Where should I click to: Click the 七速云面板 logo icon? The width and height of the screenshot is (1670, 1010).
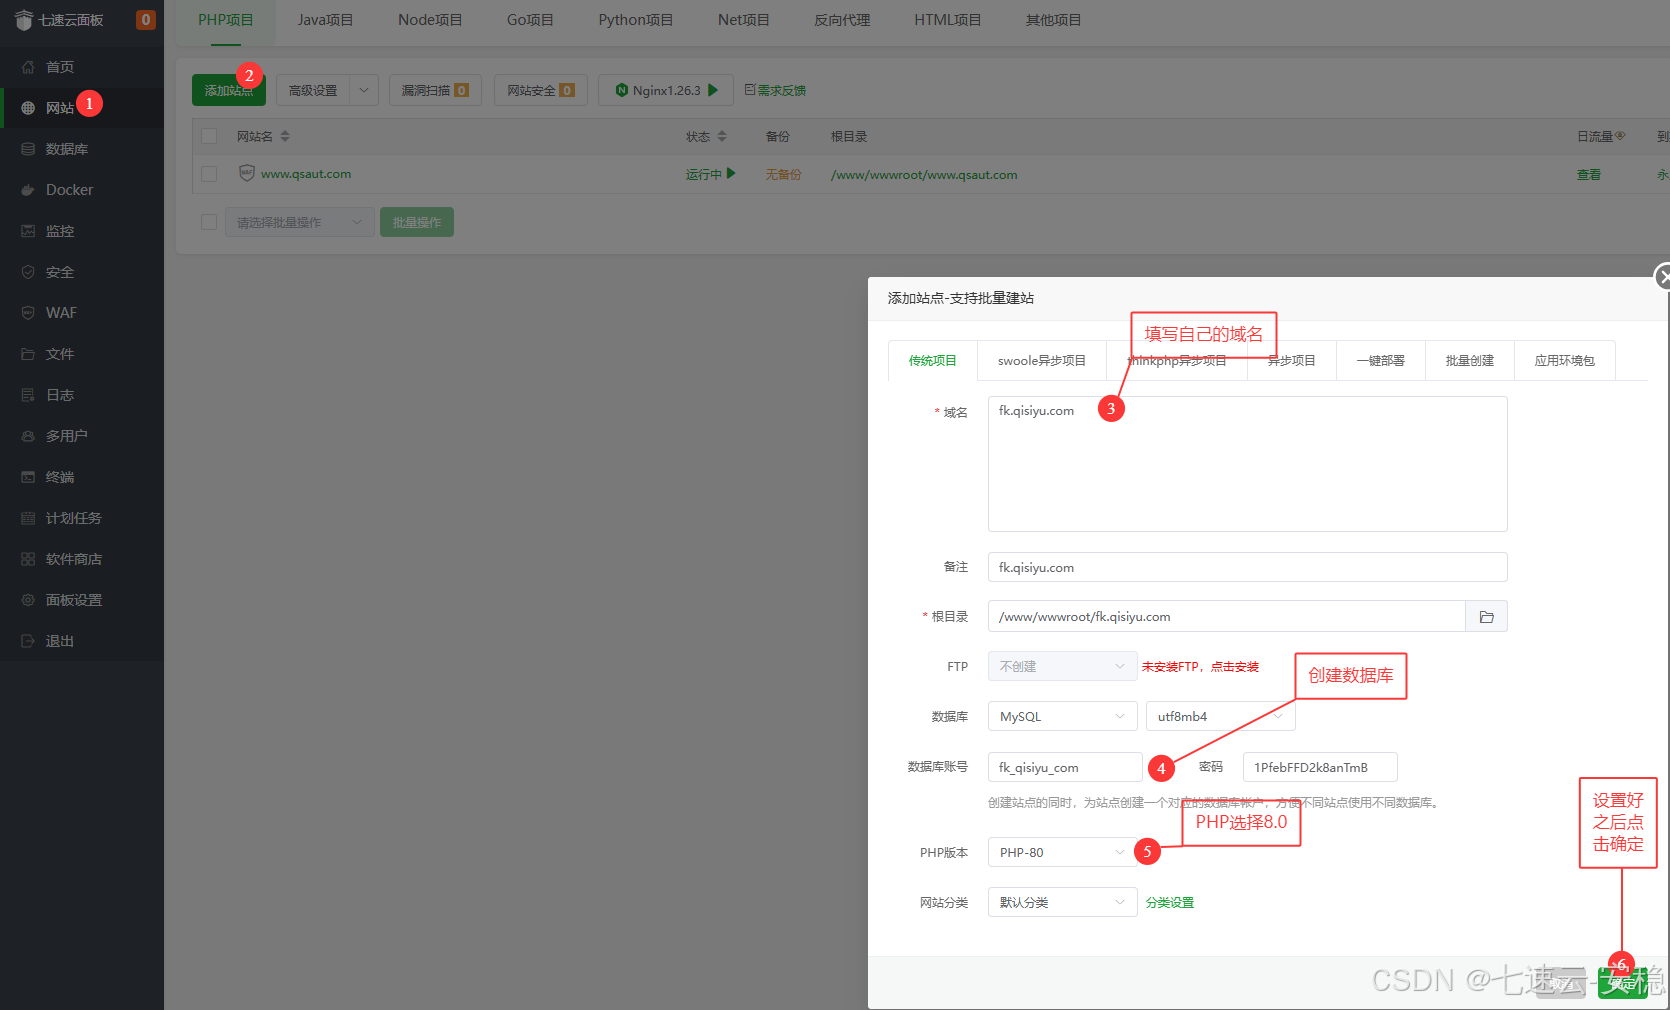coord(24,20)
